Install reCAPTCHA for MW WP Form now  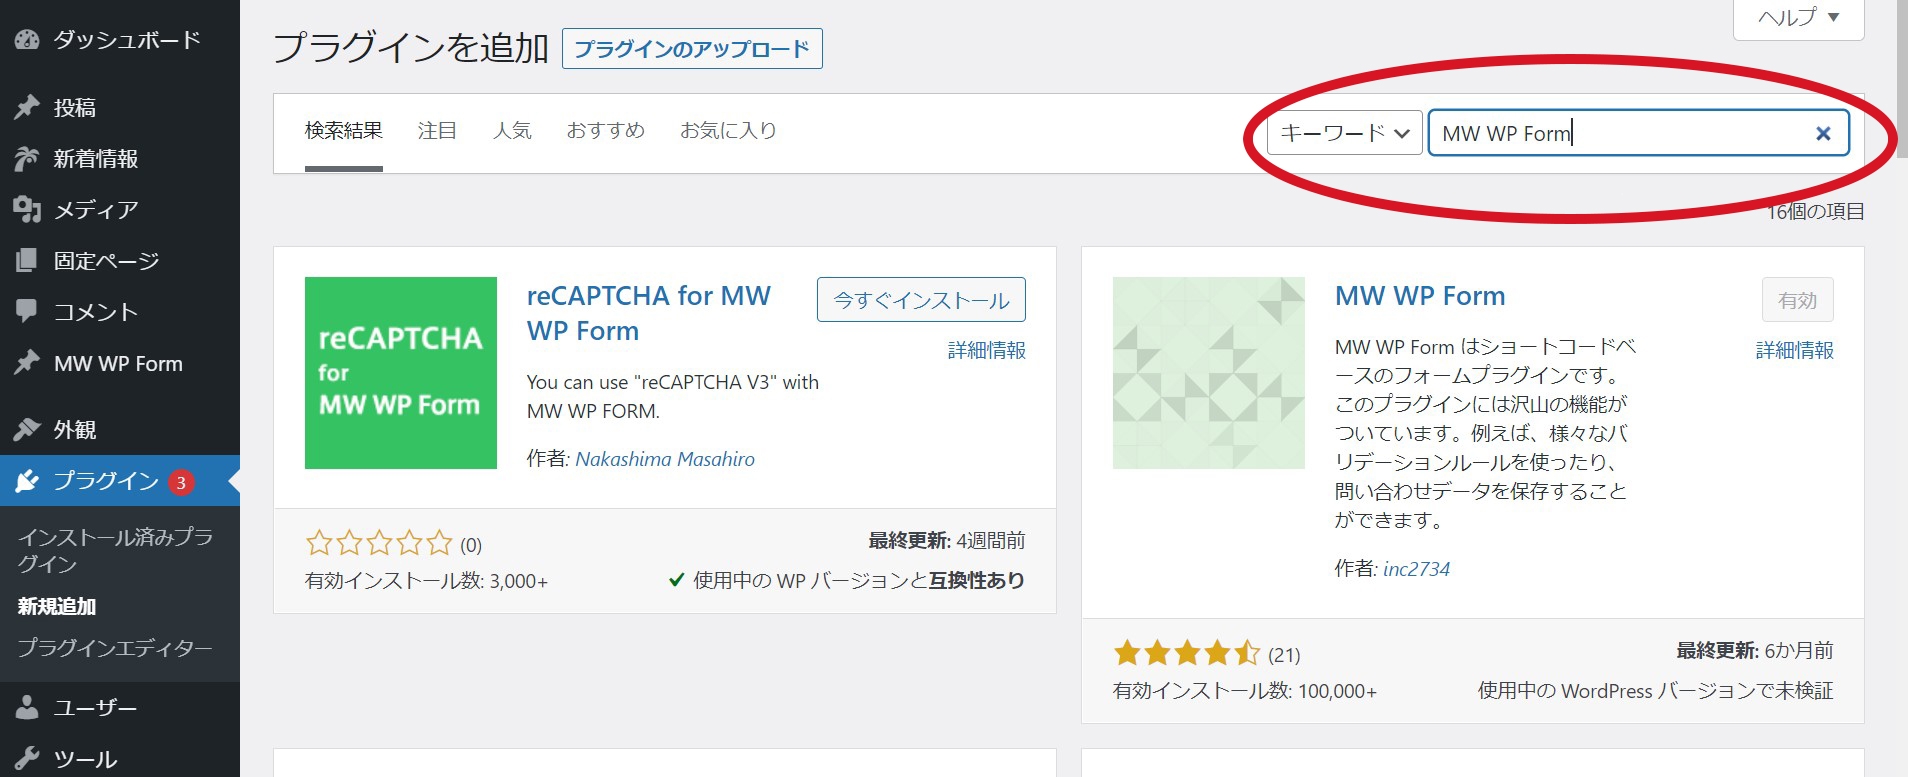click(x=921, y=300)
